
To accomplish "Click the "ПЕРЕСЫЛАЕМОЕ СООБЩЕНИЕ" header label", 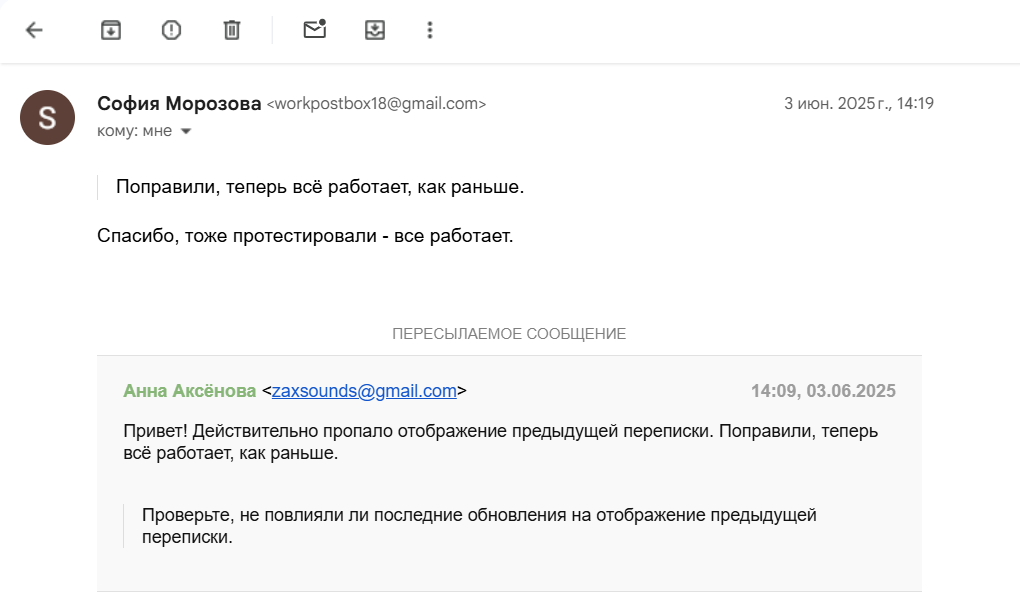I will [509, 334].
